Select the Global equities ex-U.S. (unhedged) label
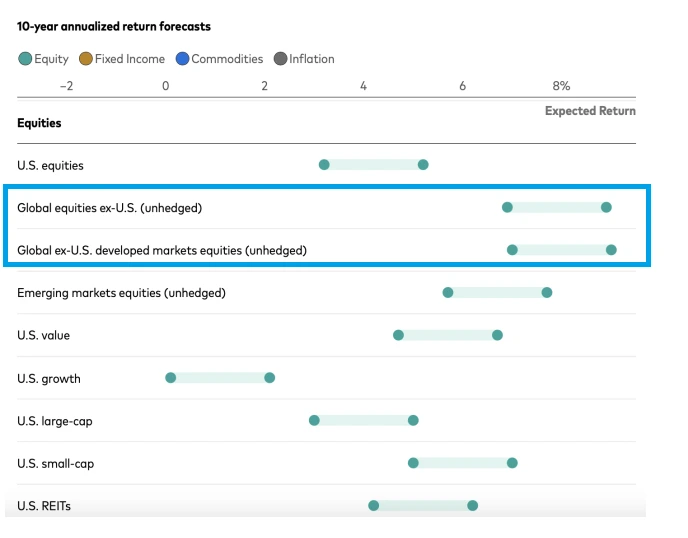The height and width of the screenshot is (538, 688). (109, 208)
